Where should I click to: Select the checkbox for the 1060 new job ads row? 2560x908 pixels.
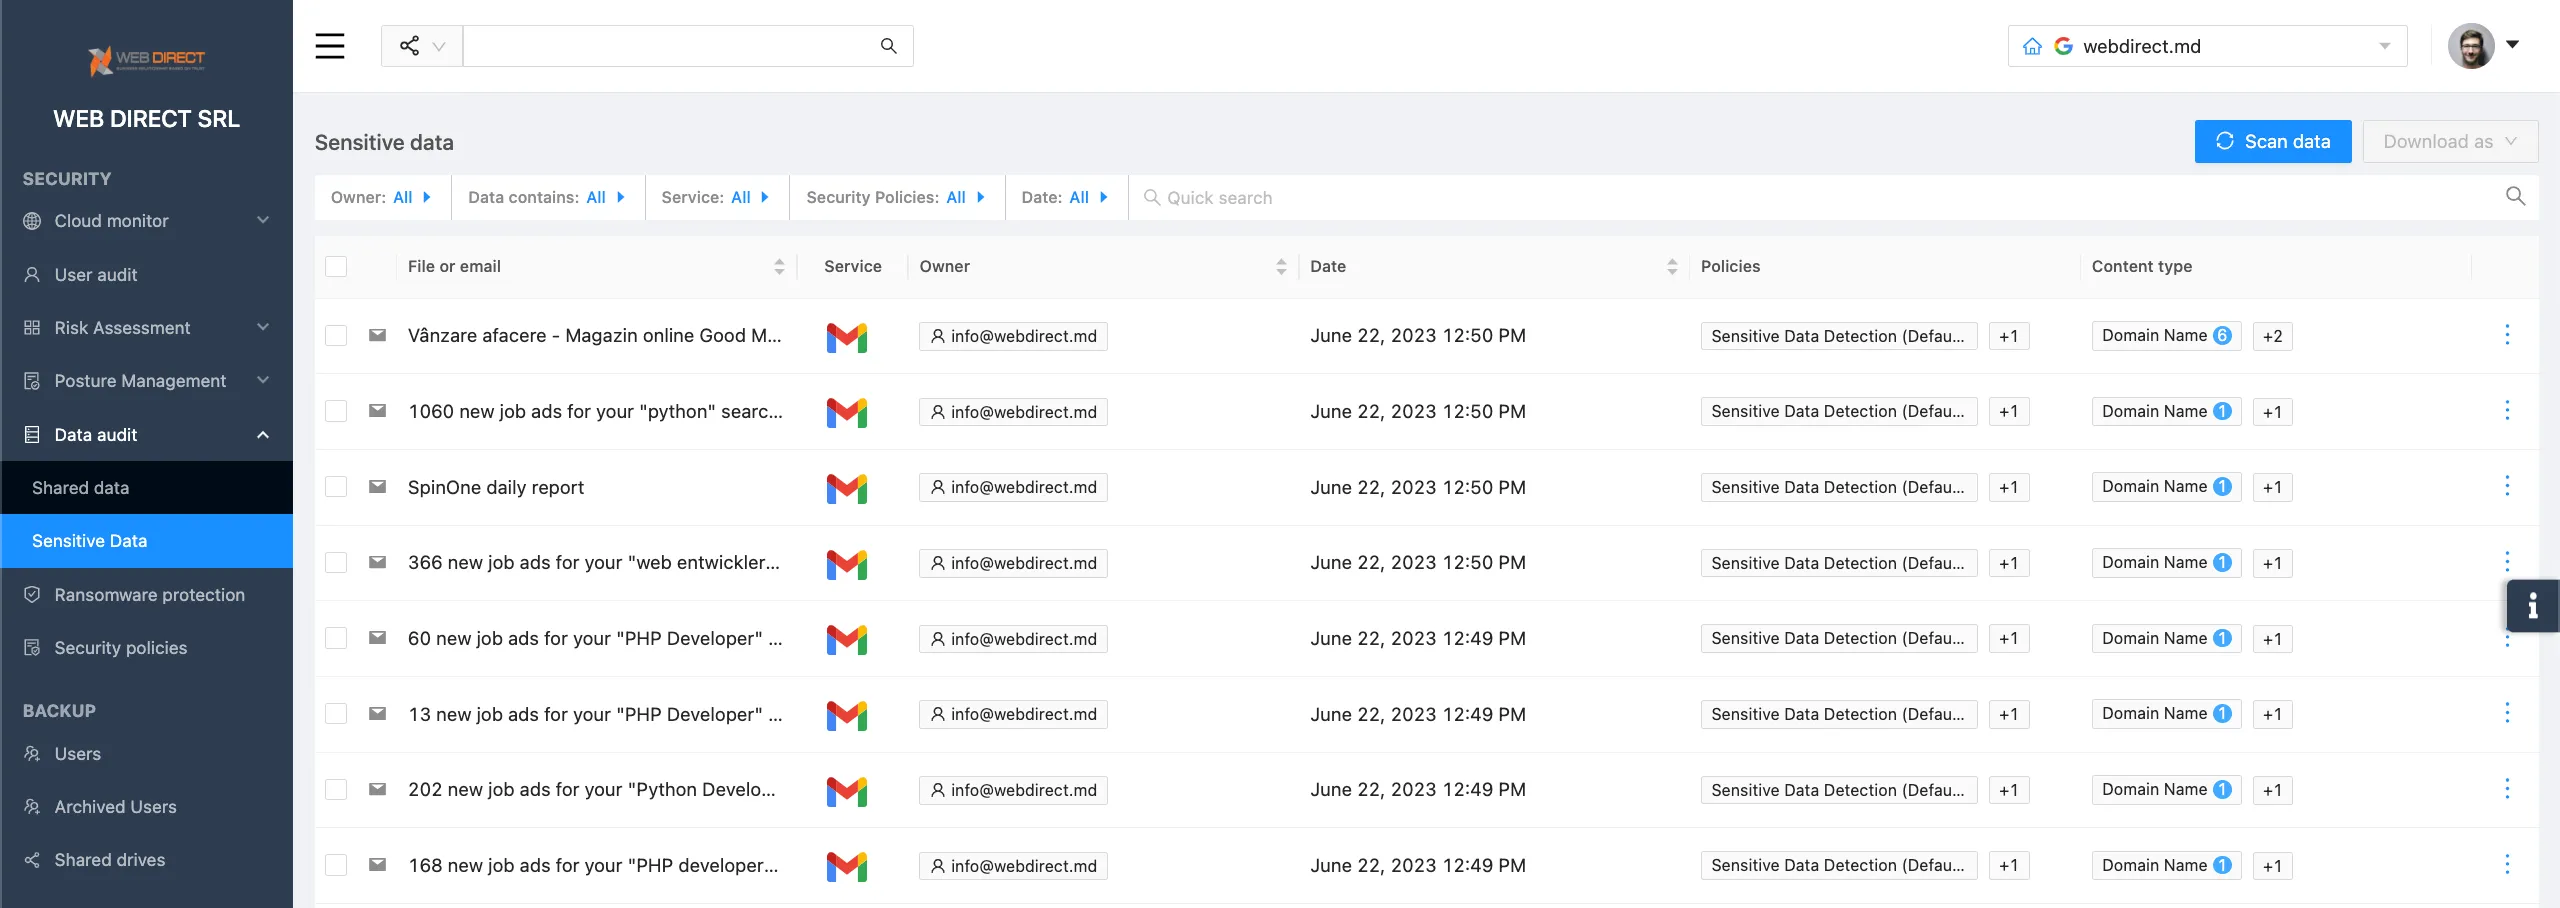pyautogui.click(x=336, y=412)
